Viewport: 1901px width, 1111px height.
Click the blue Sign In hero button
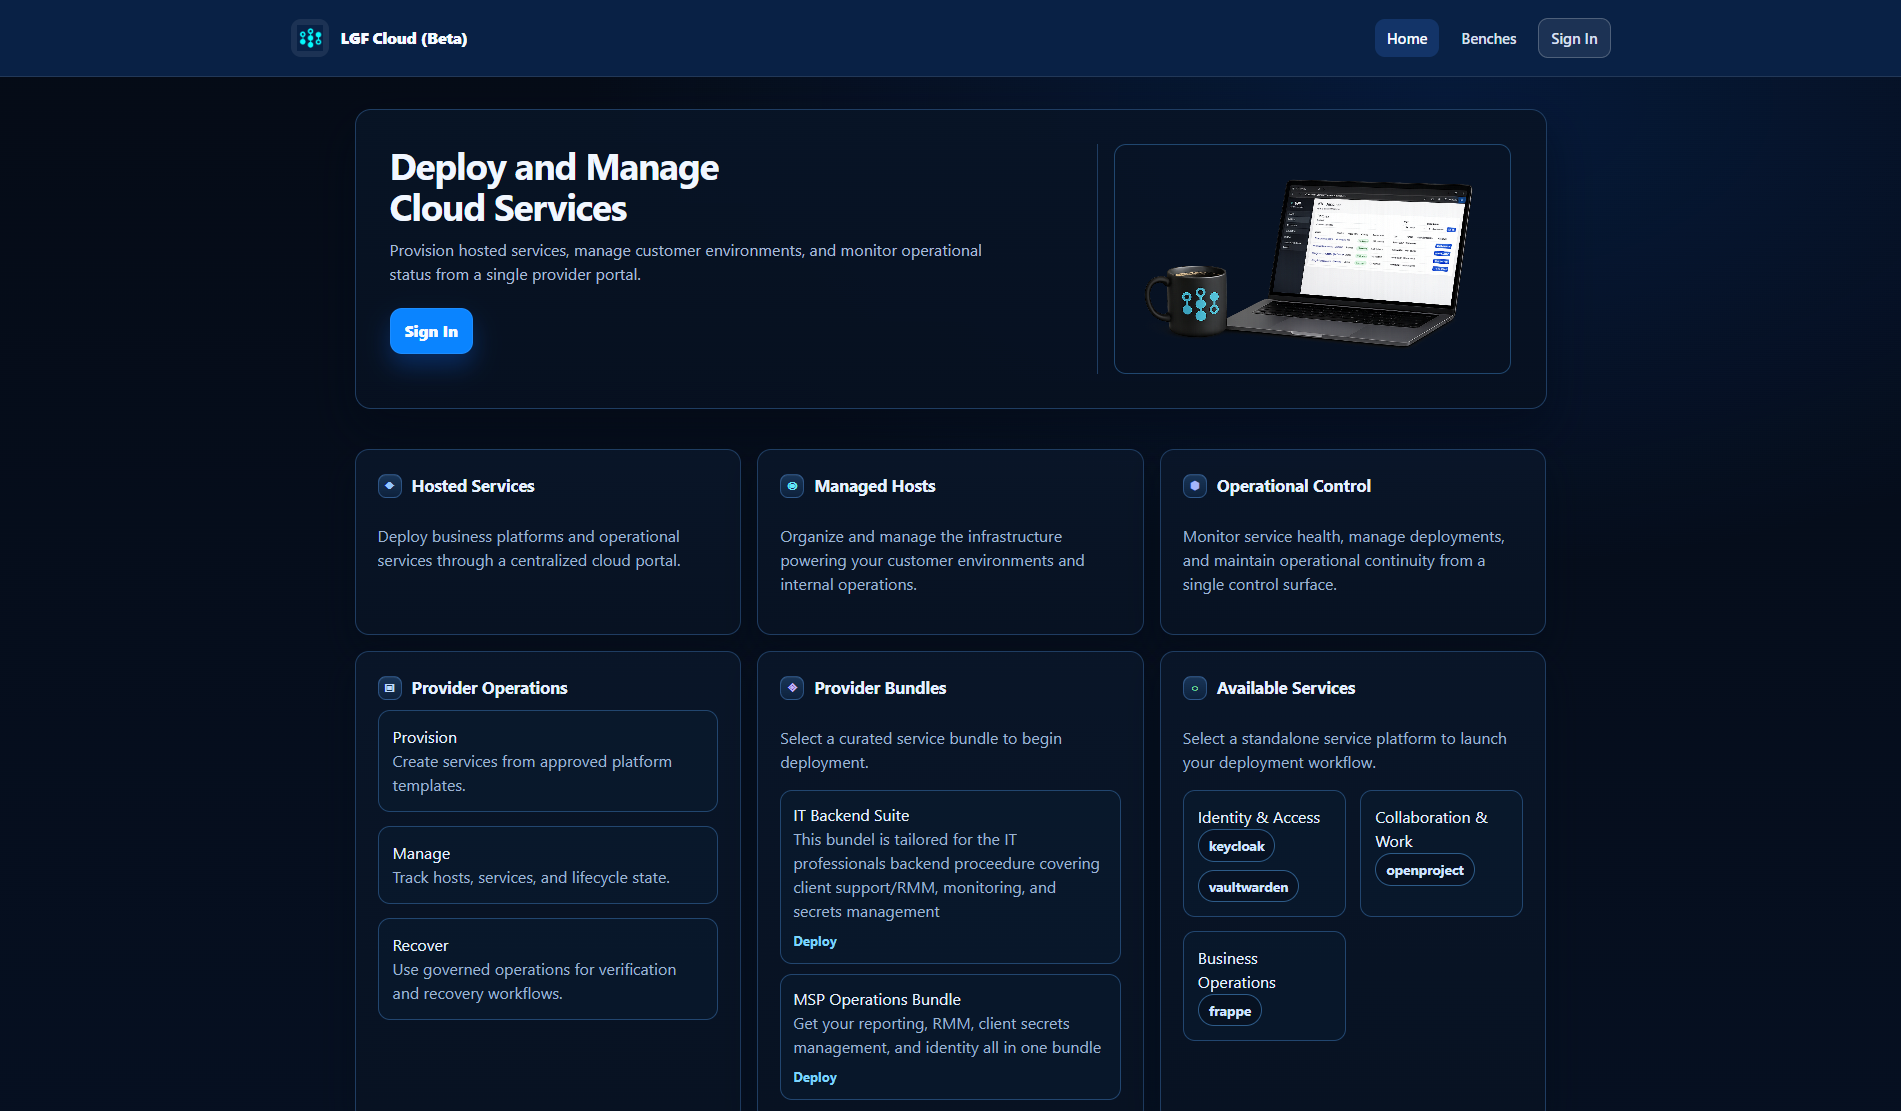pos(431,331)
